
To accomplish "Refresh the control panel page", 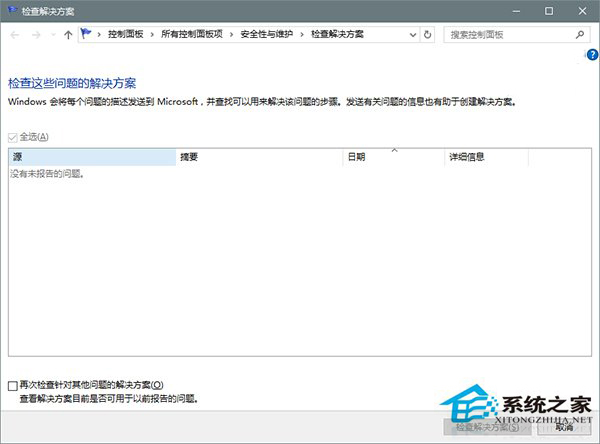I will (427, 35).
